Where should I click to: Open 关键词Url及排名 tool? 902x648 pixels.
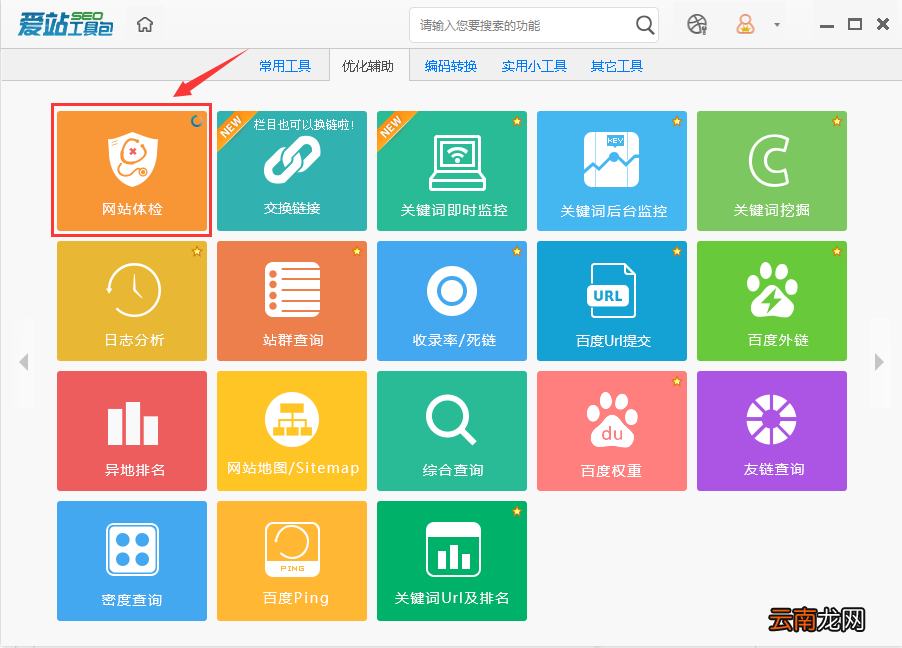click(452, 561)
